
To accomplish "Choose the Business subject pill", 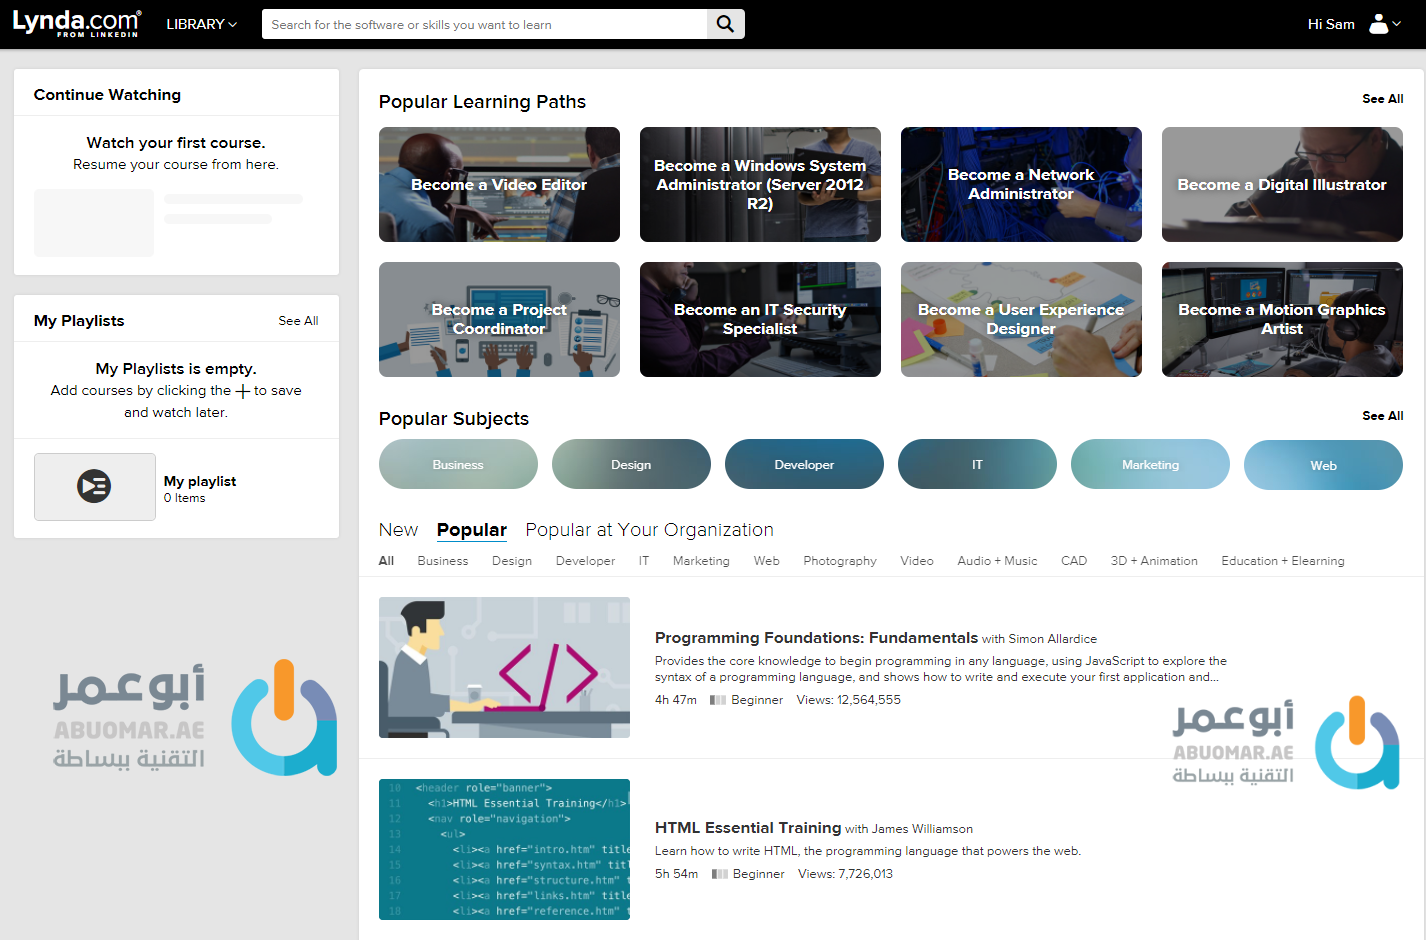I will pos(458,465).
